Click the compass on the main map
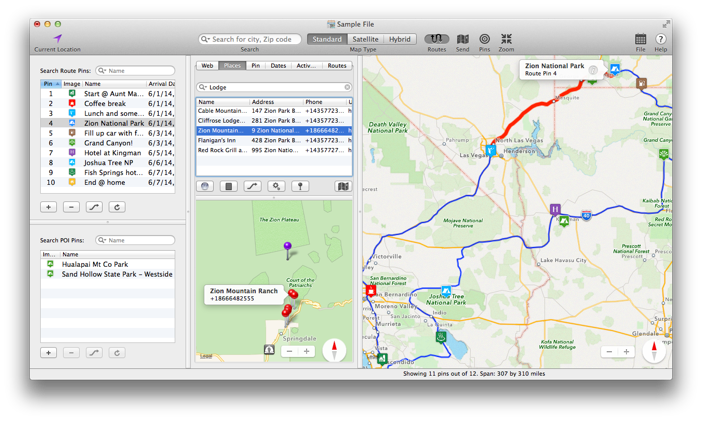 point(654,350)
